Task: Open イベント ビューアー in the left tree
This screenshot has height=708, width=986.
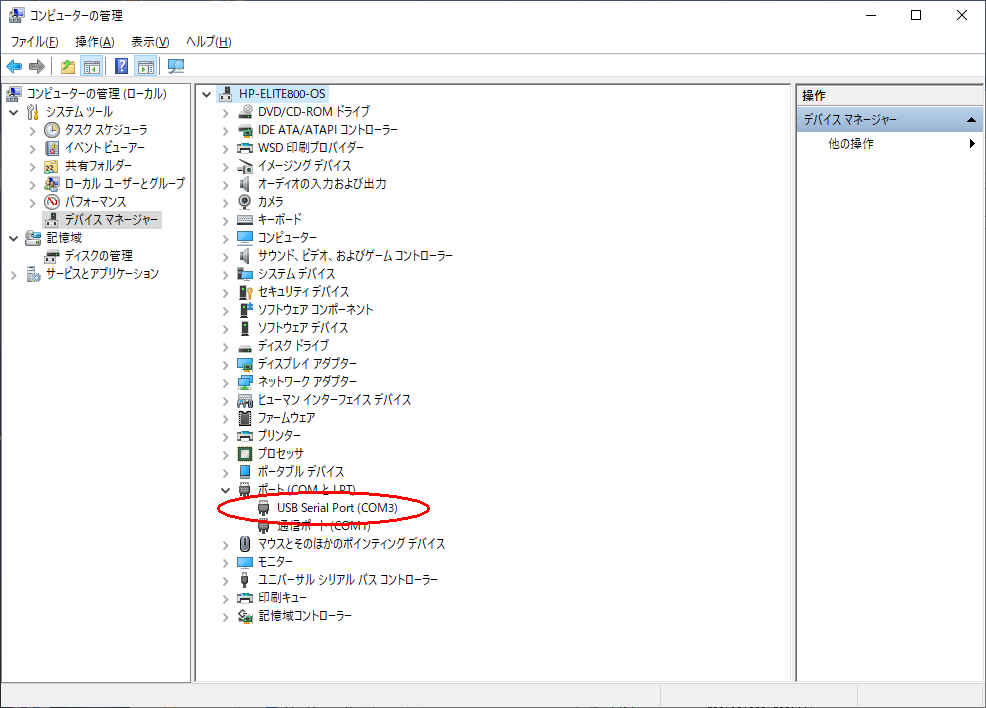Action: tap(104, 148)
